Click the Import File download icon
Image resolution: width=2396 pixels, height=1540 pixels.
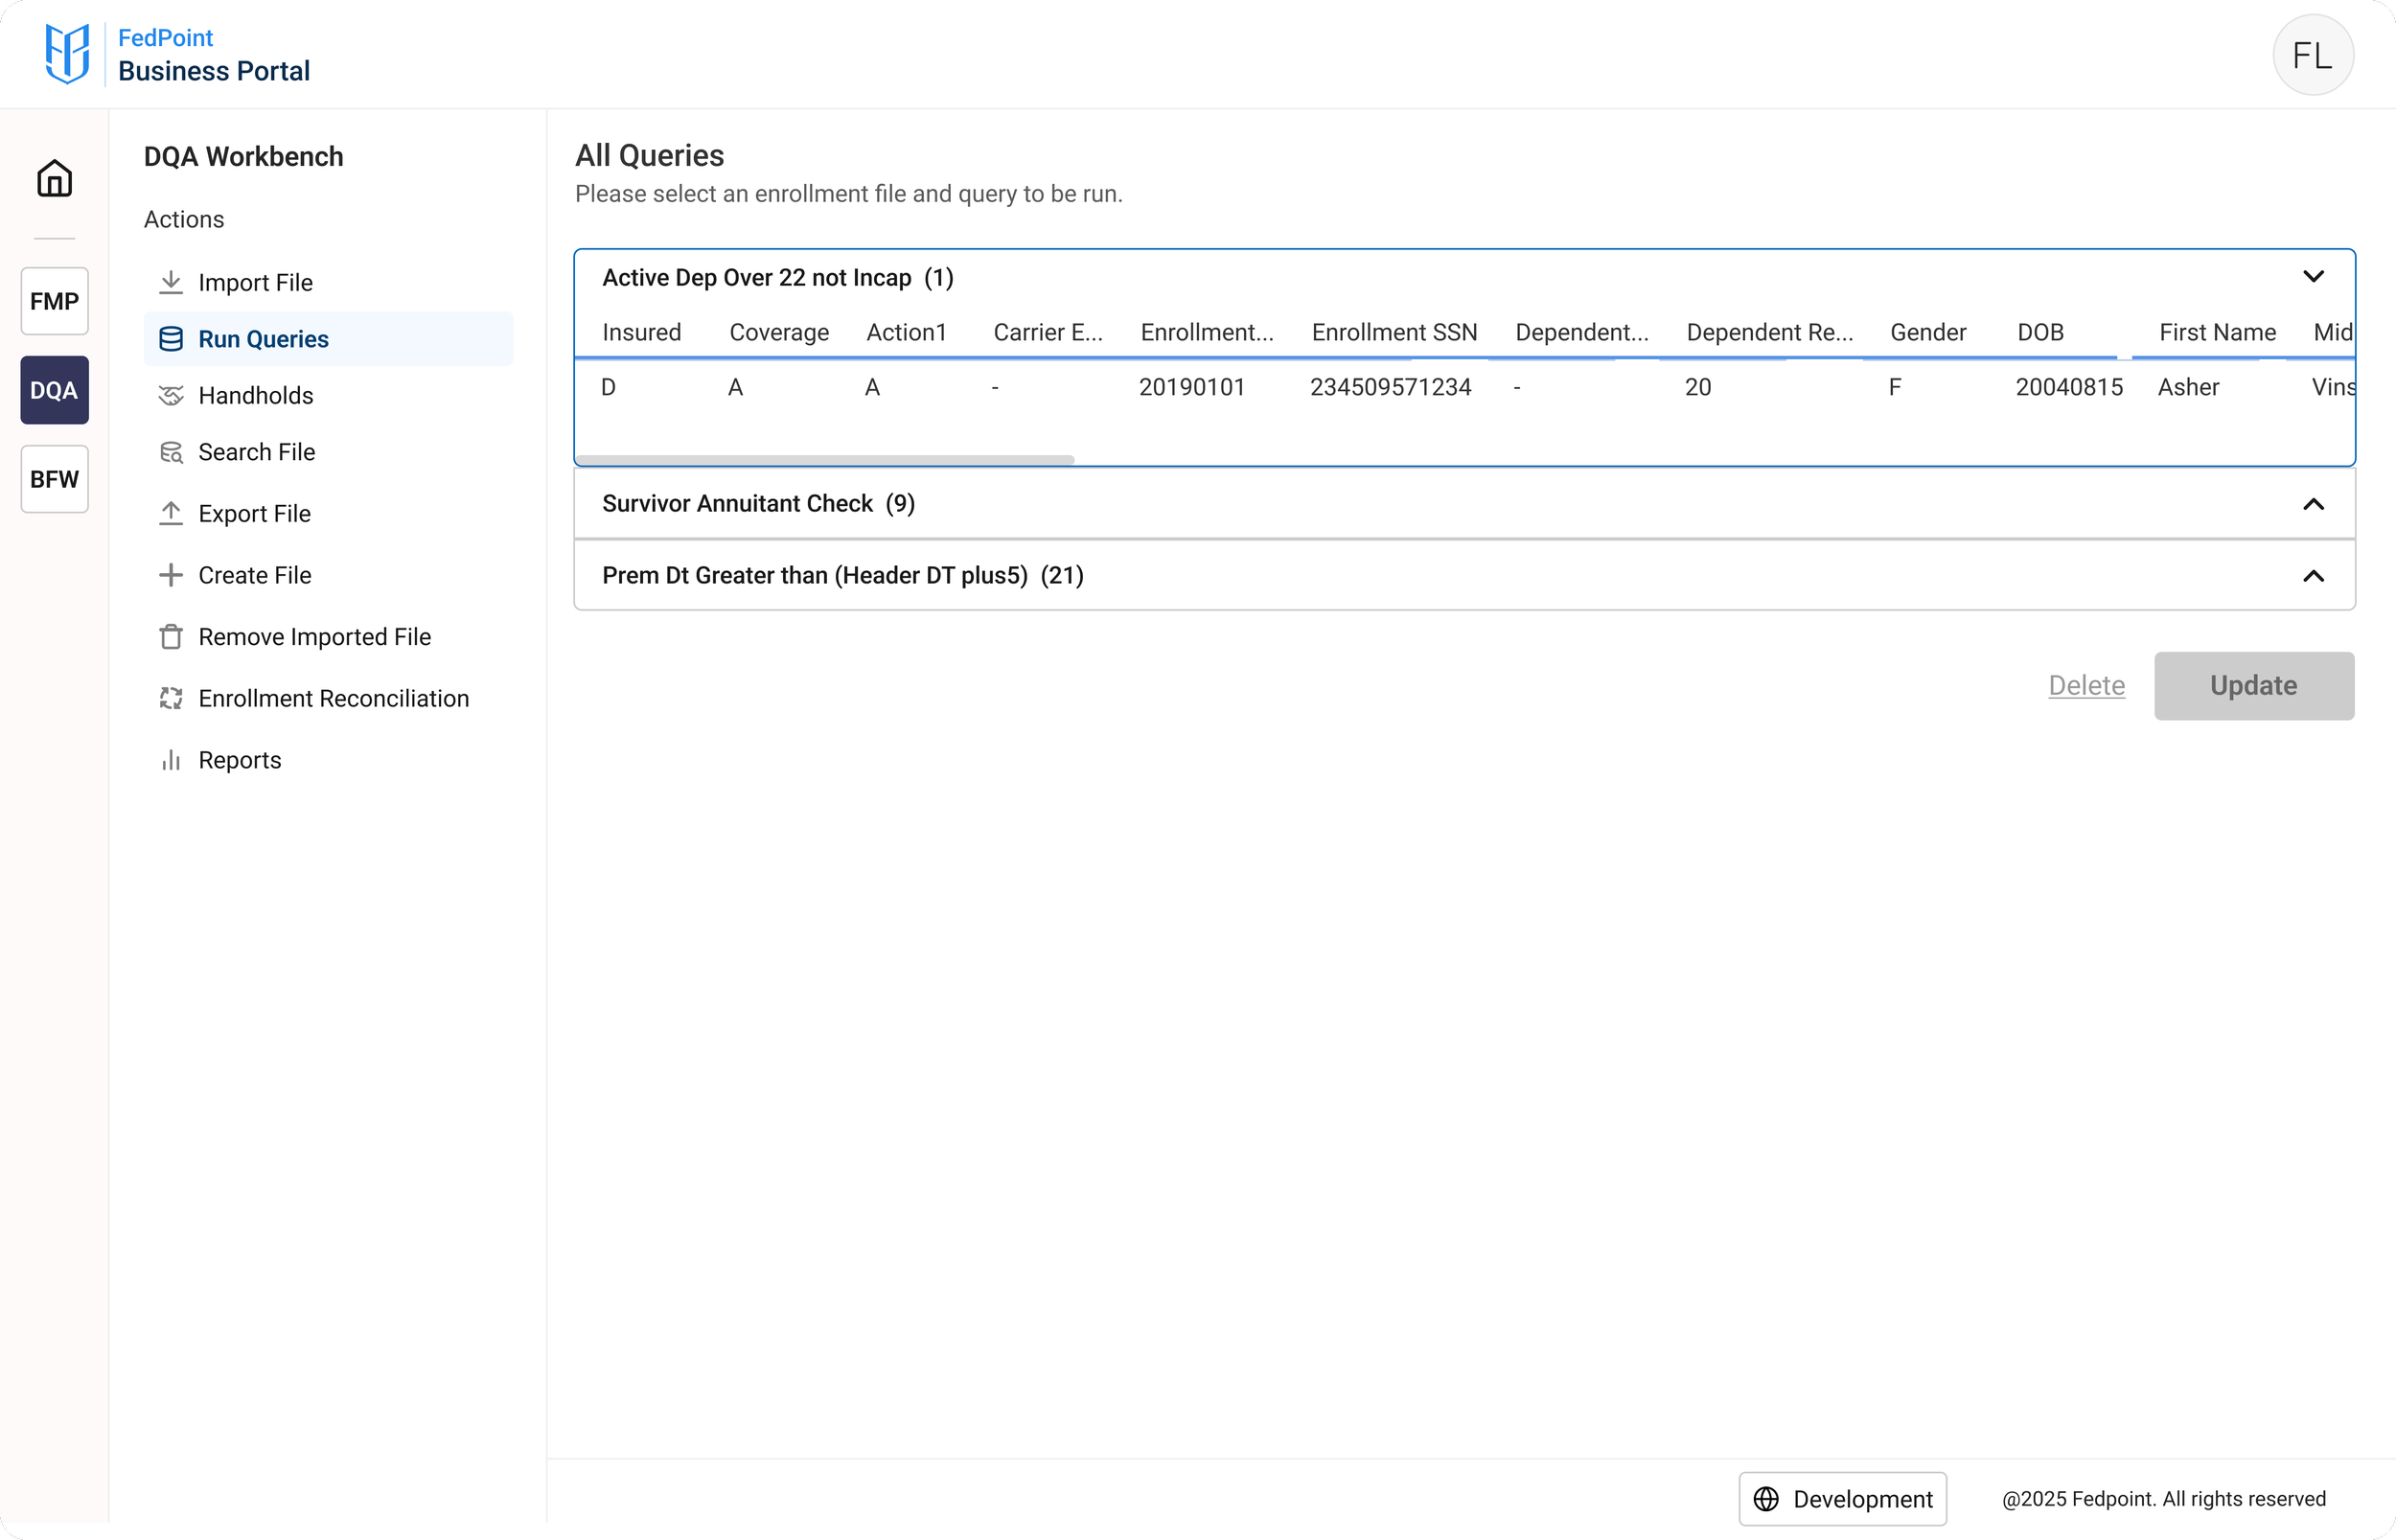pos(171,282)
